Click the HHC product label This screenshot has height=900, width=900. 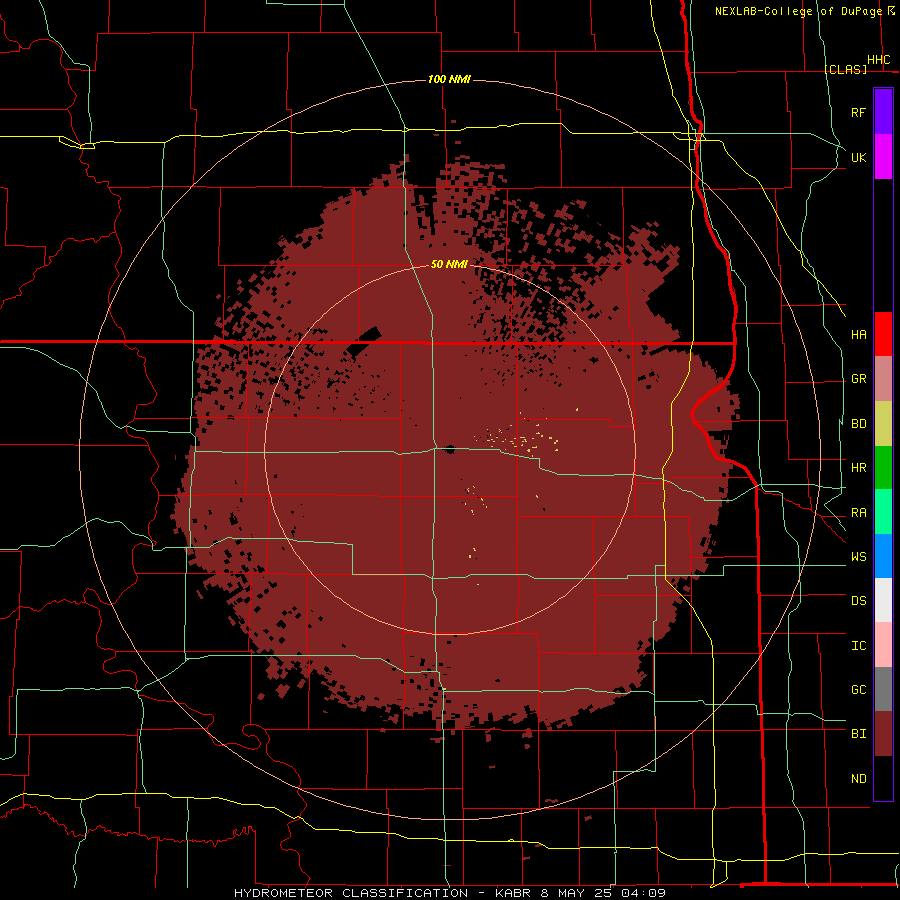[x=878, y=60]
